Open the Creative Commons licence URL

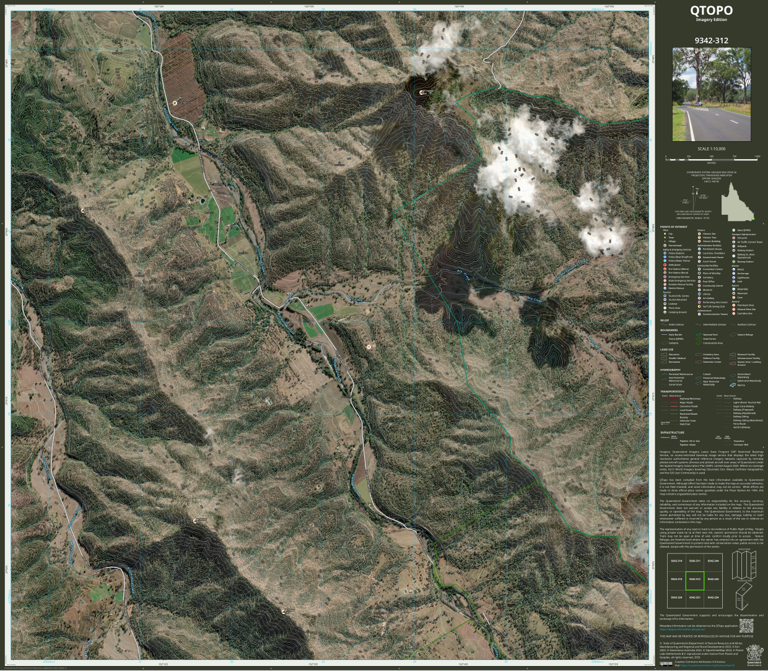tap(708, 666)
